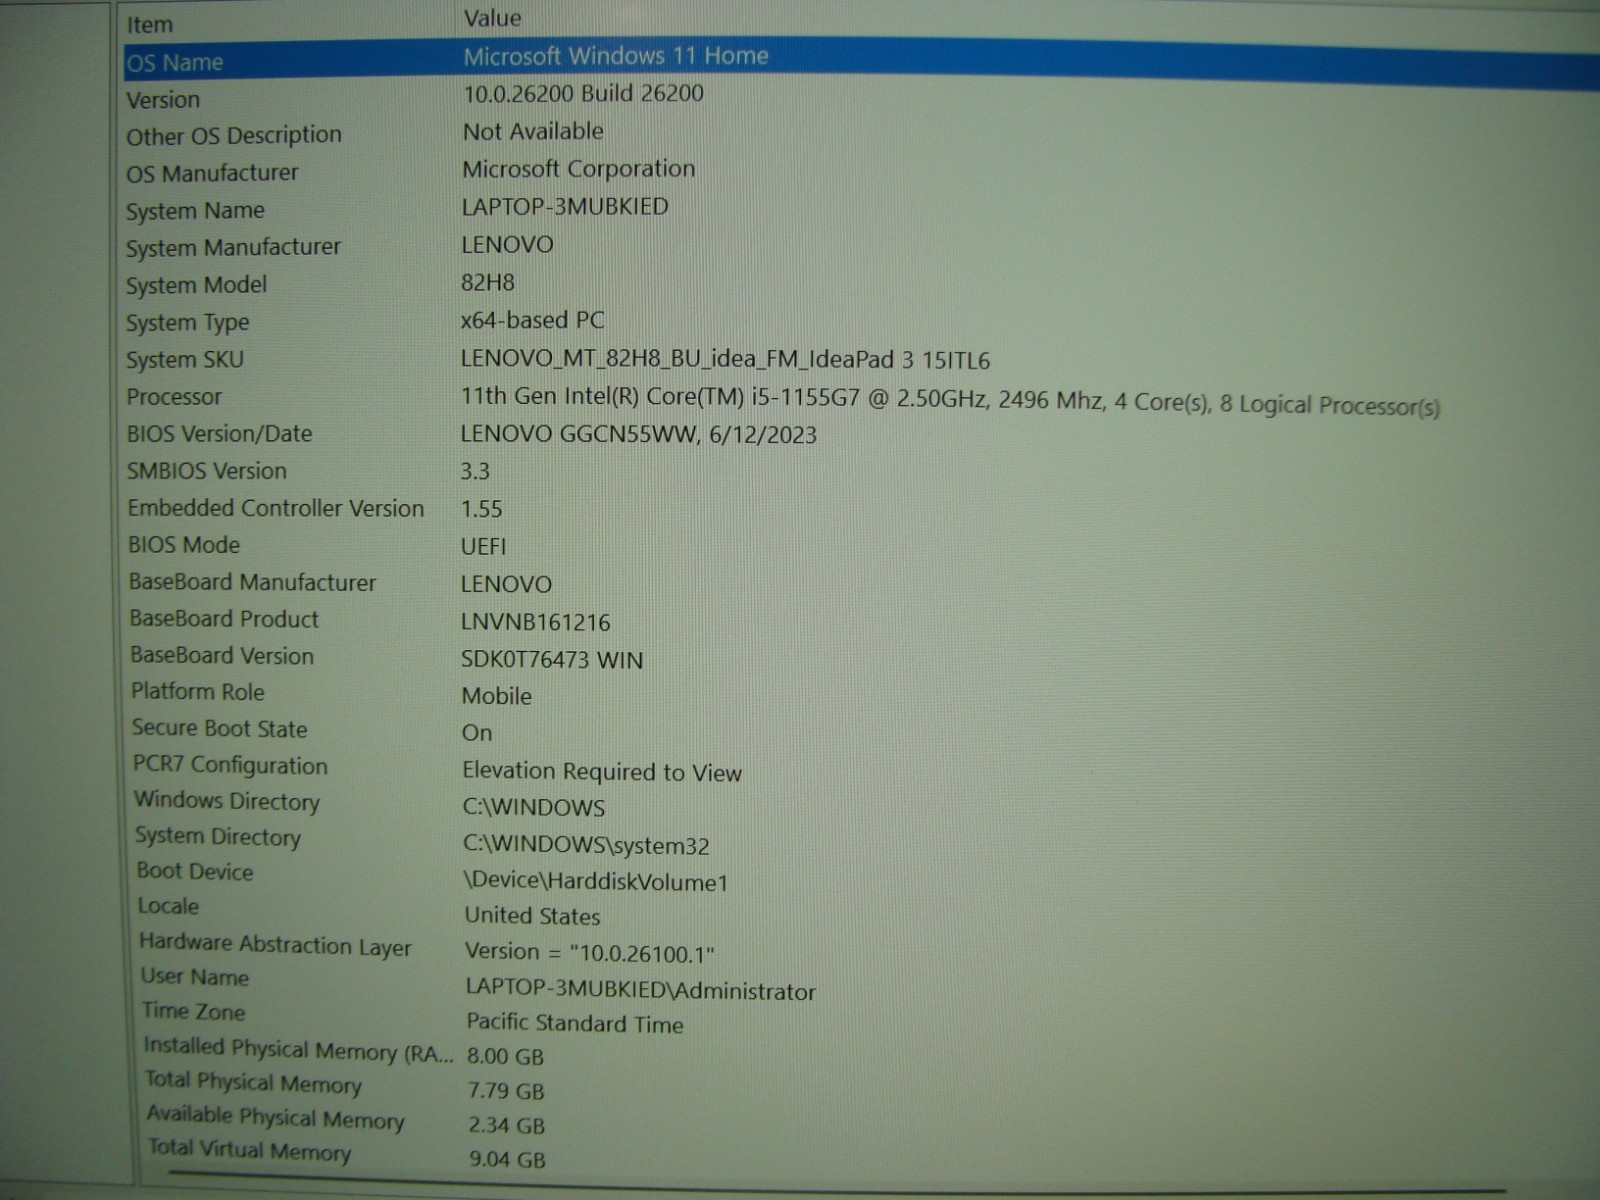Click the IdeaPad 3 15ITL6 SKU value

tap(725, 360)
